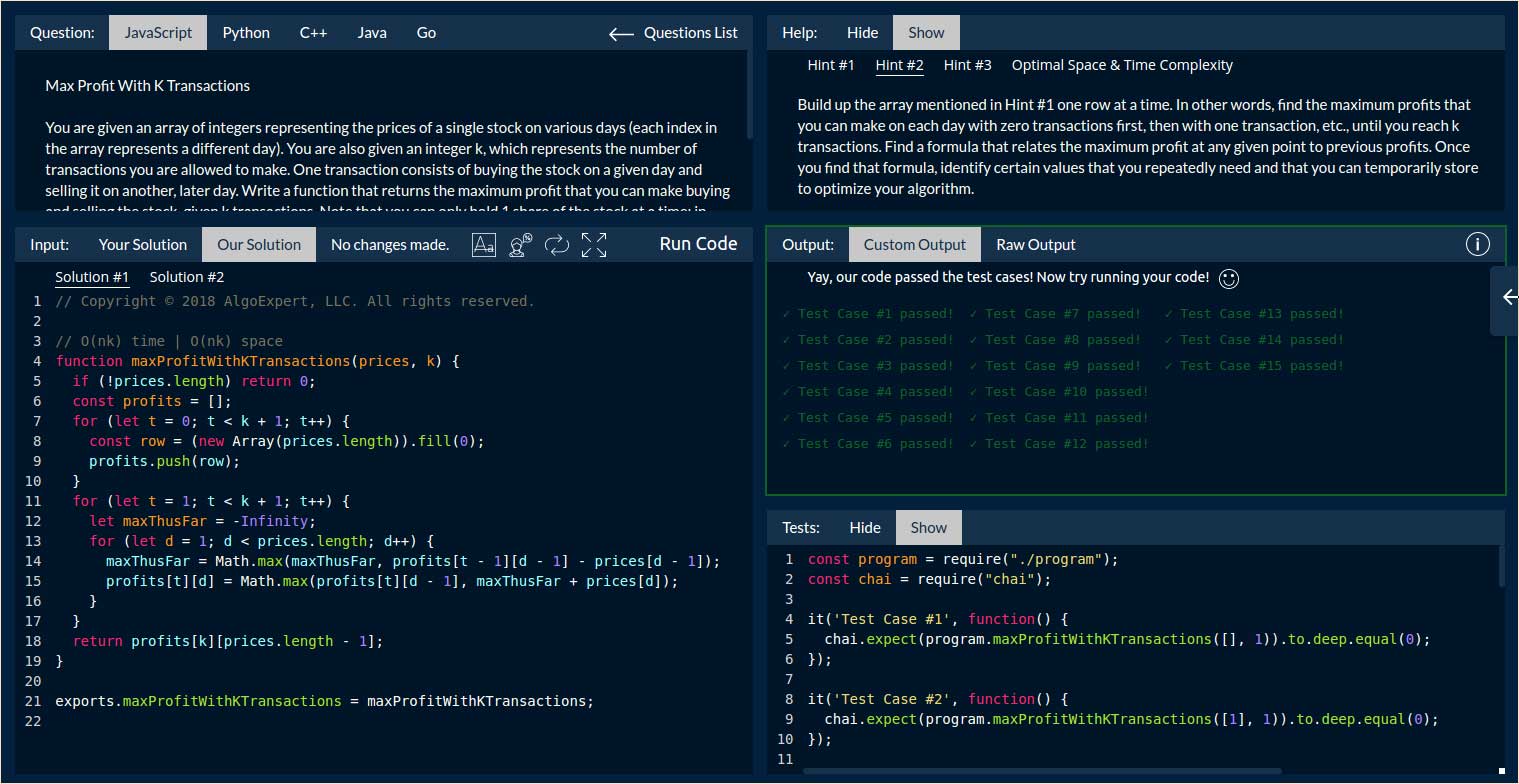Click the exports.maxProfitWithKTransactions code line

324,701
